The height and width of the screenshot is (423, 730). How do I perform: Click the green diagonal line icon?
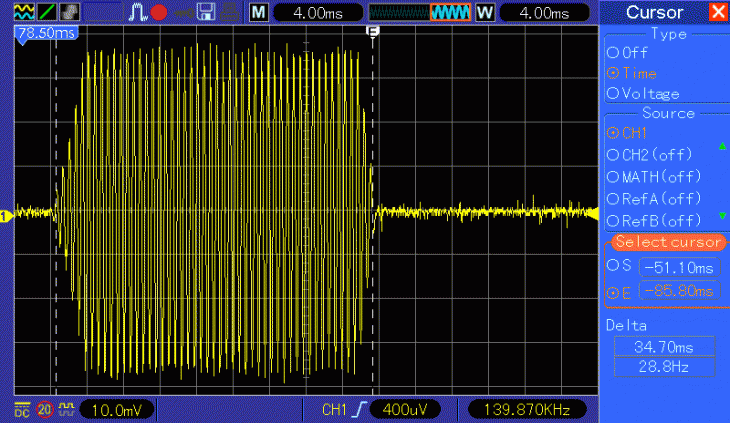coord(47,12)
